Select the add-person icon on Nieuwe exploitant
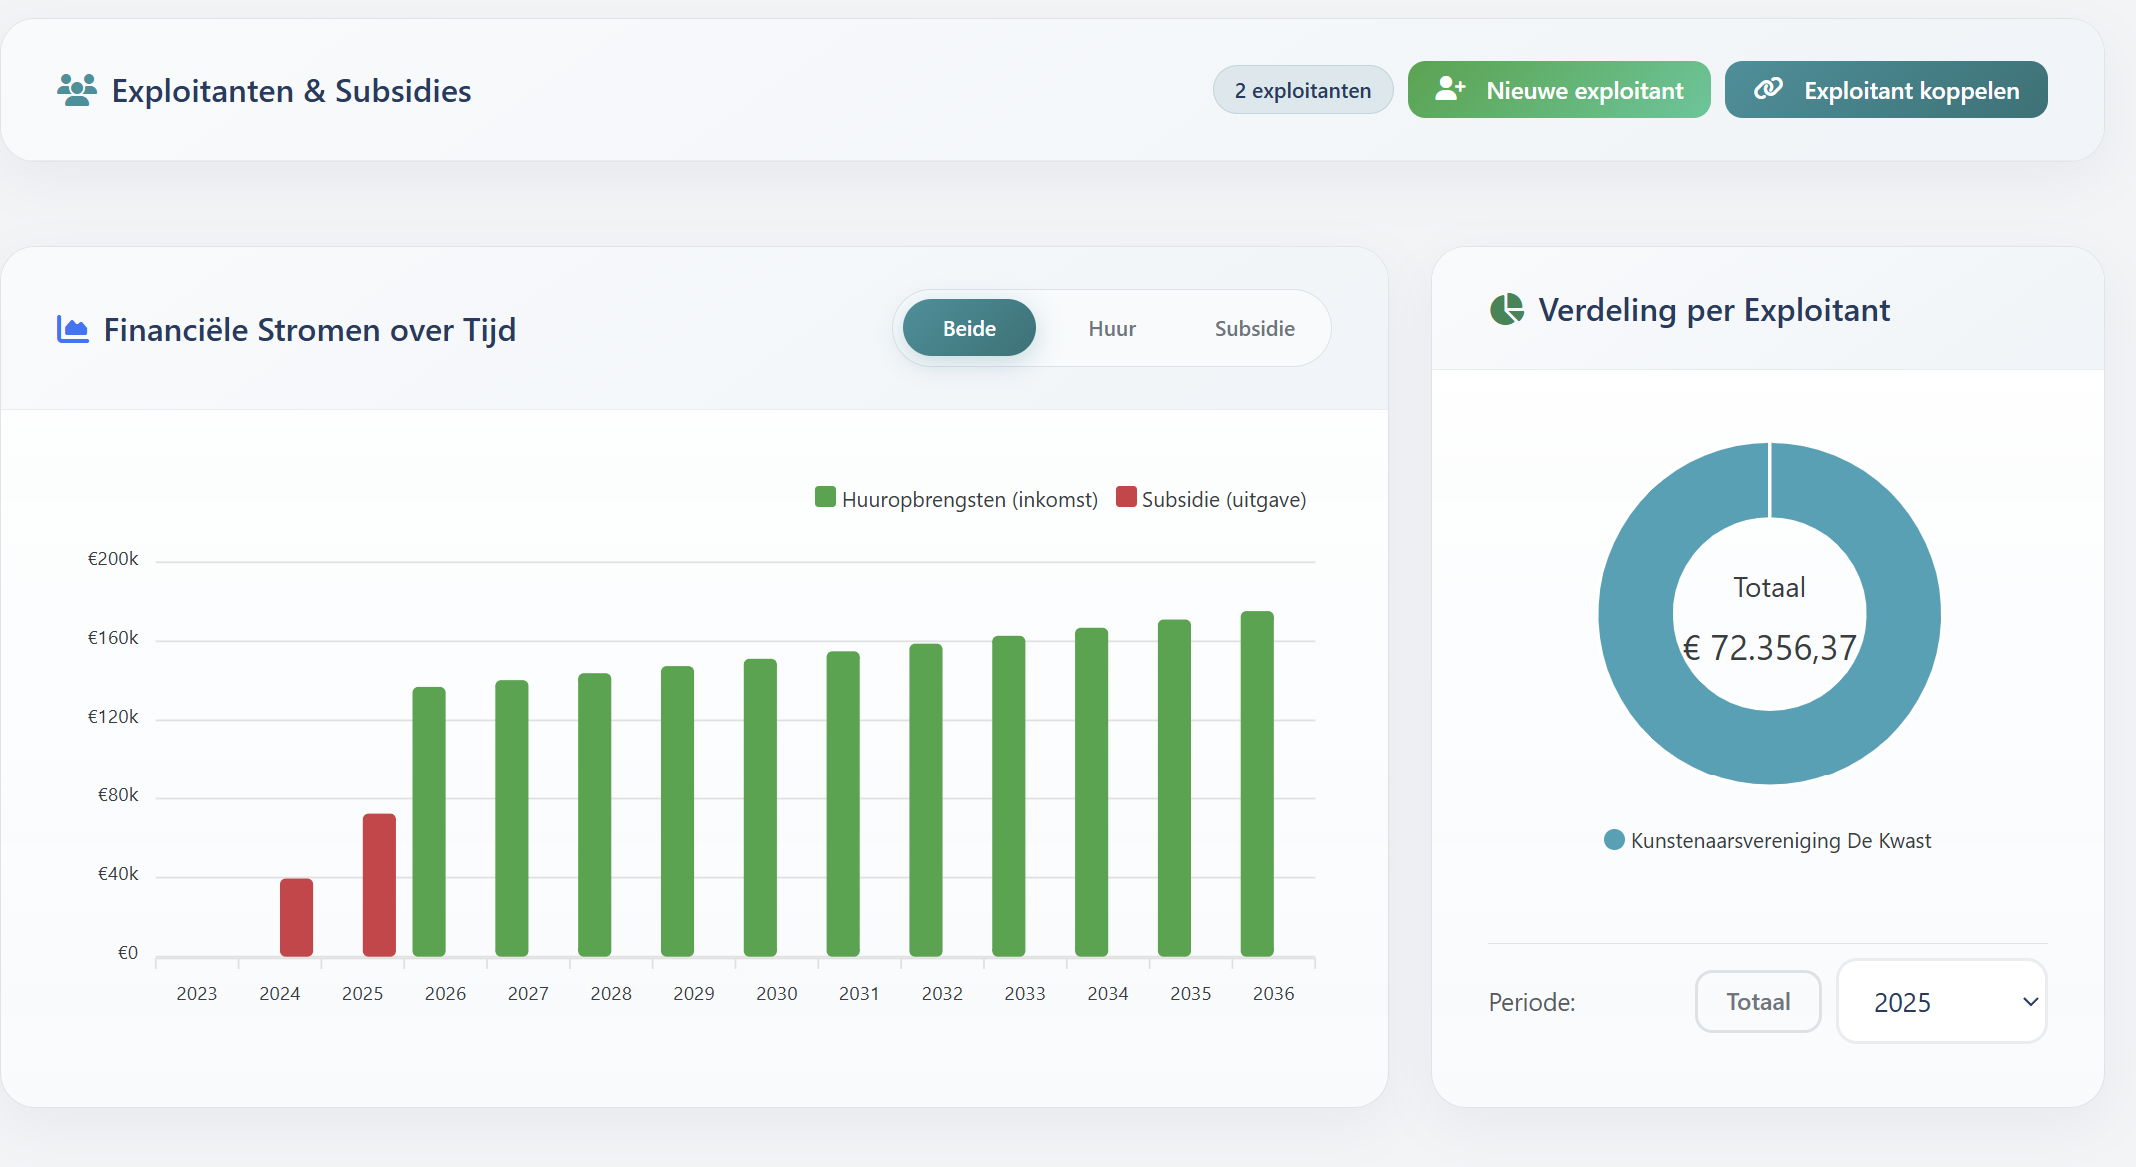The image size is (2136, 1167). (1450, 89)
